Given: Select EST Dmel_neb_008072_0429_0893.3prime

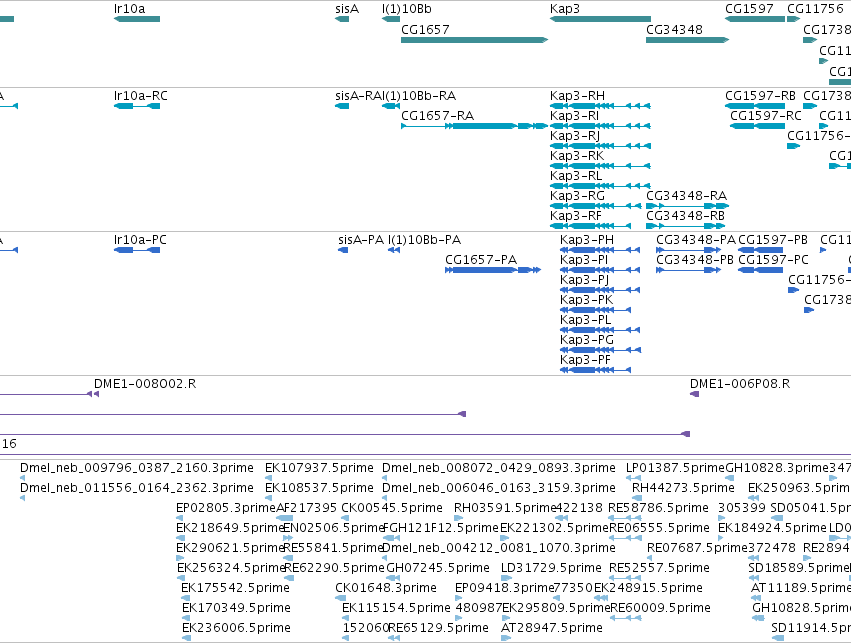Looking at the screenshot, I should (385, 478).
